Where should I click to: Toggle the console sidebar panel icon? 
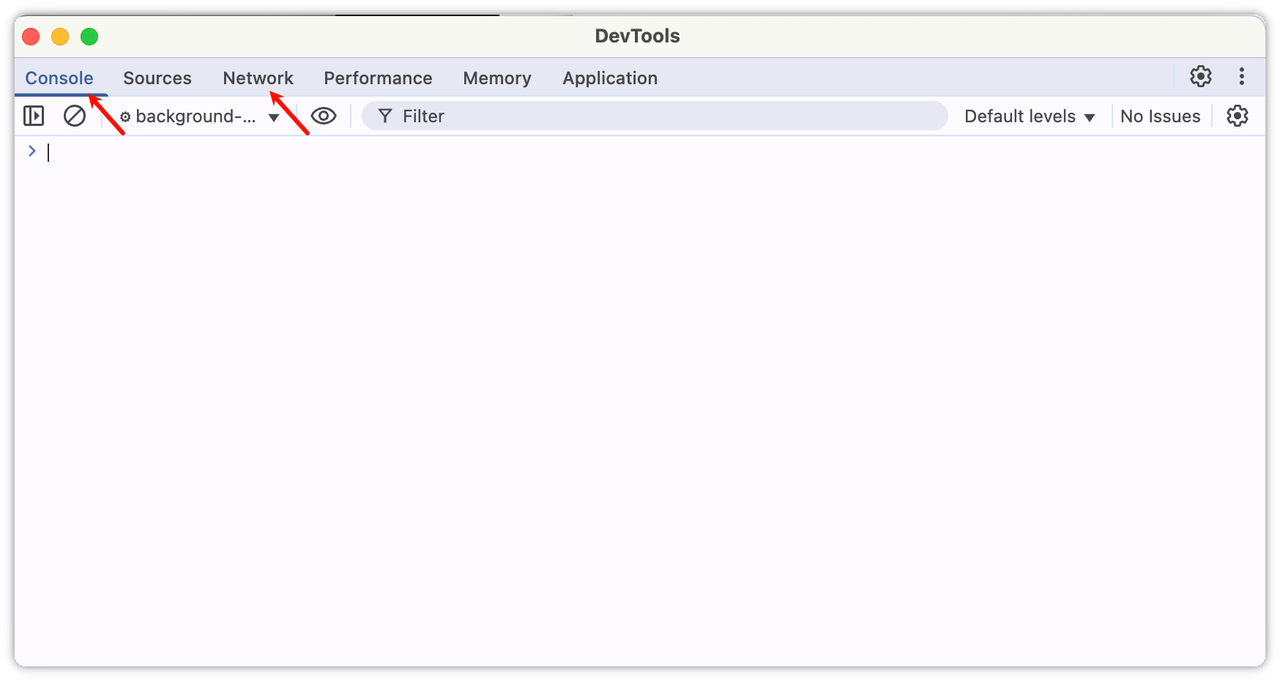pos(34,116)
